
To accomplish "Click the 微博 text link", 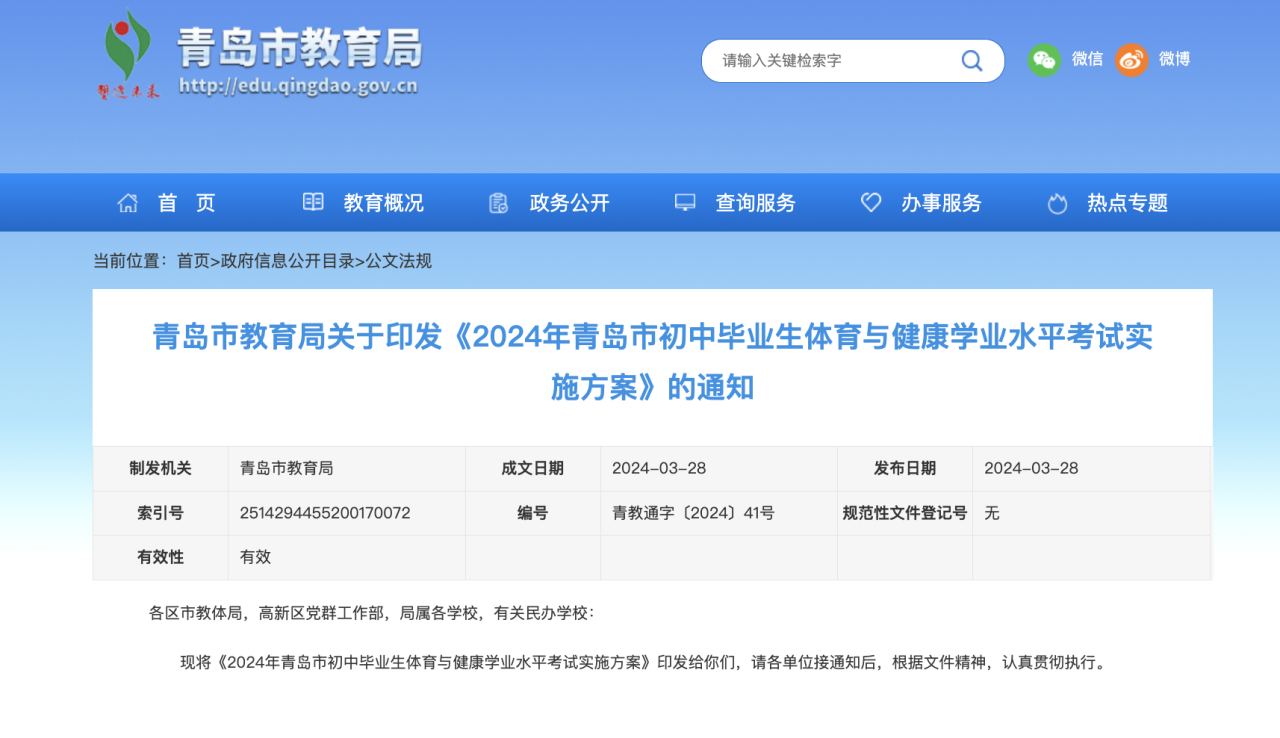I will coord(1175,59).
